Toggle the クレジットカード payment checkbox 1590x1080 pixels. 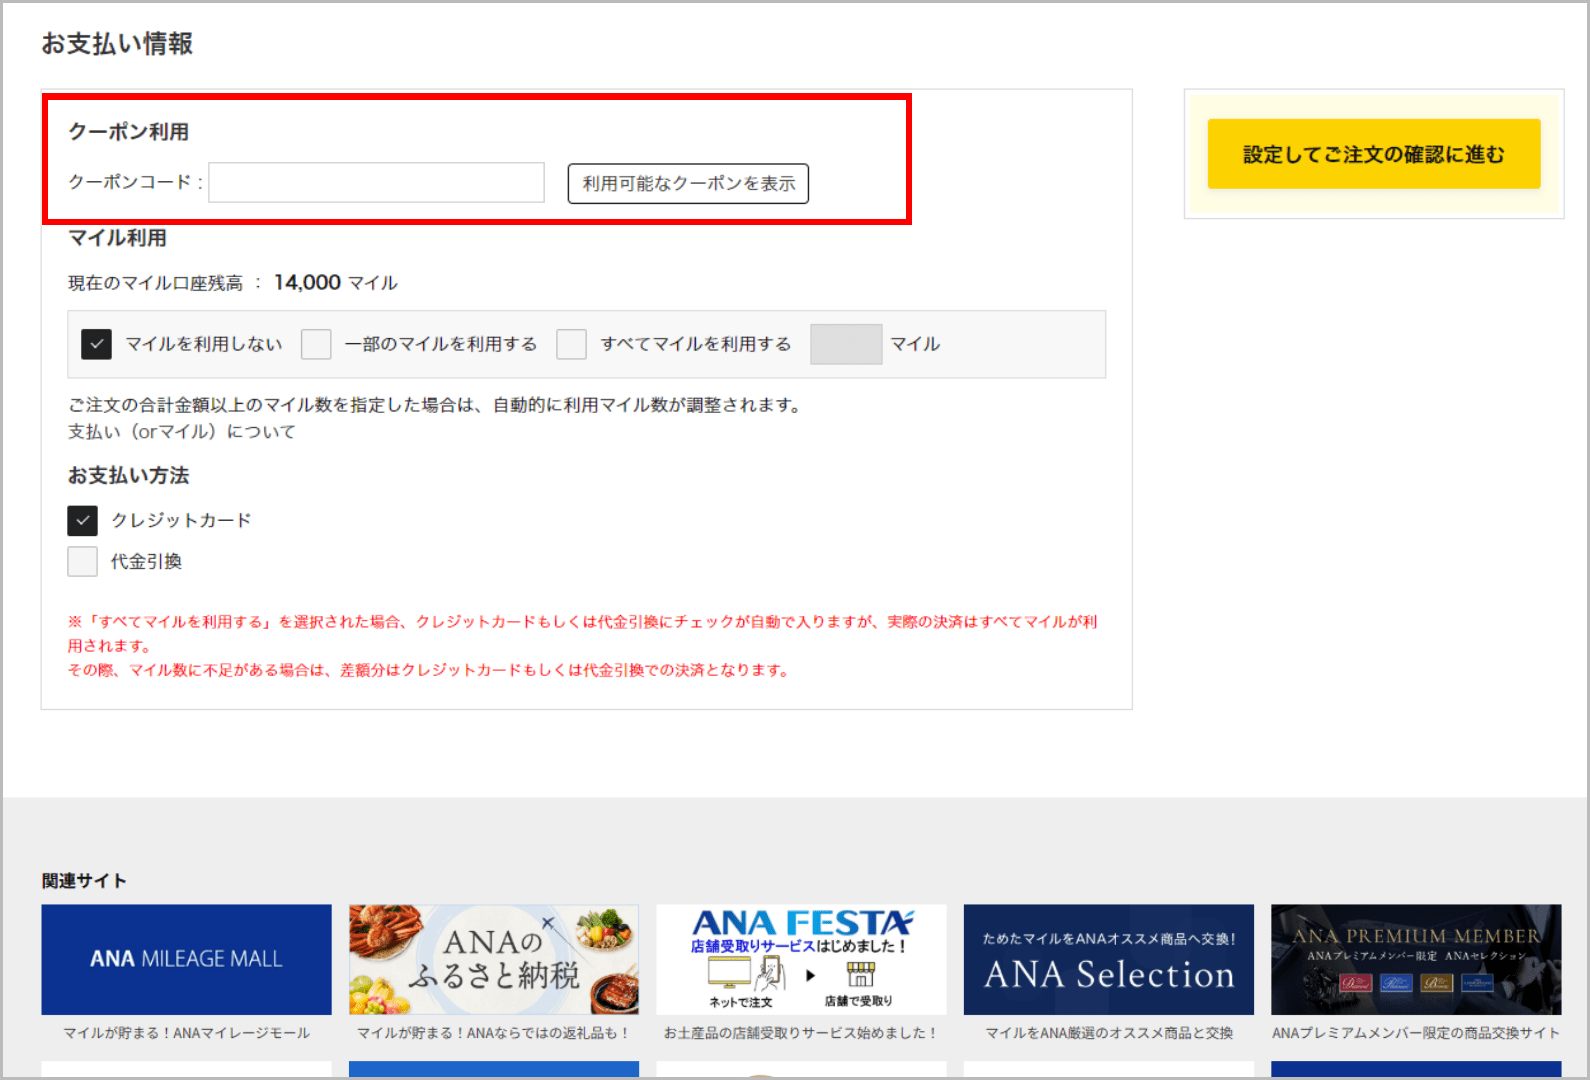83,520
